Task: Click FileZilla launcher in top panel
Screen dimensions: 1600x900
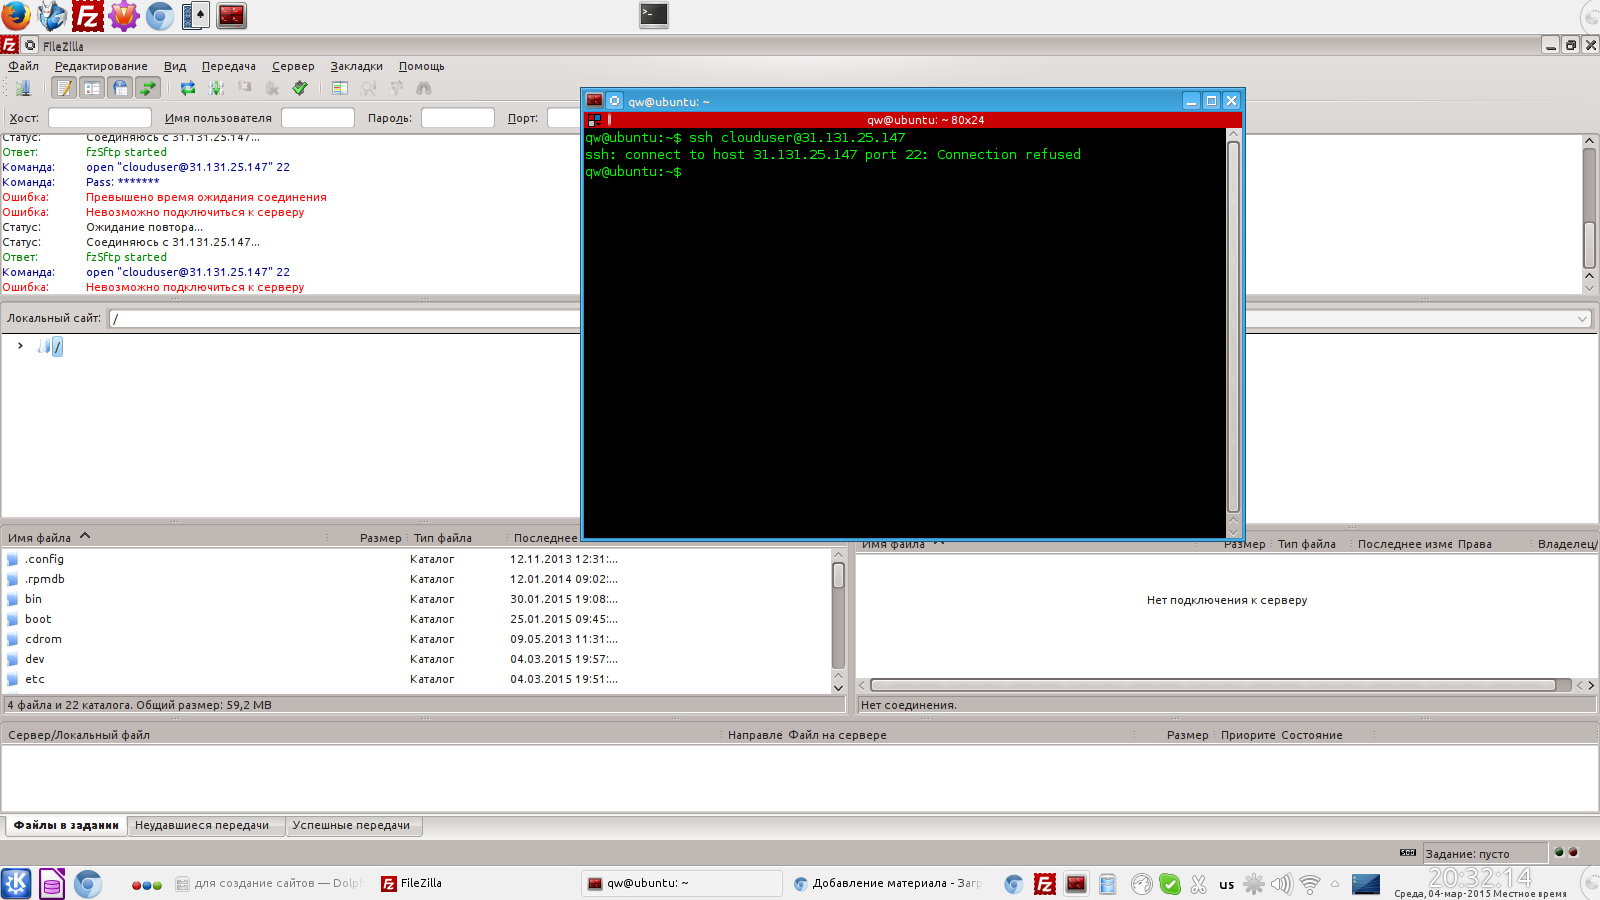Action: tap(88, 16)
